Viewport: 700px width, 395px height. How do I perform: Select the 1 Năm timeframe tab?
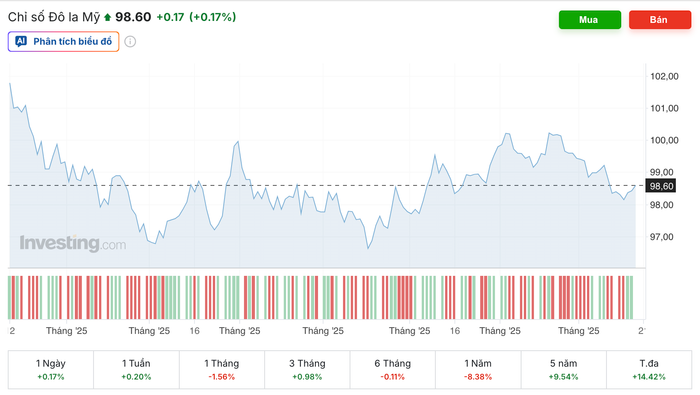click(x=478, y=370)
